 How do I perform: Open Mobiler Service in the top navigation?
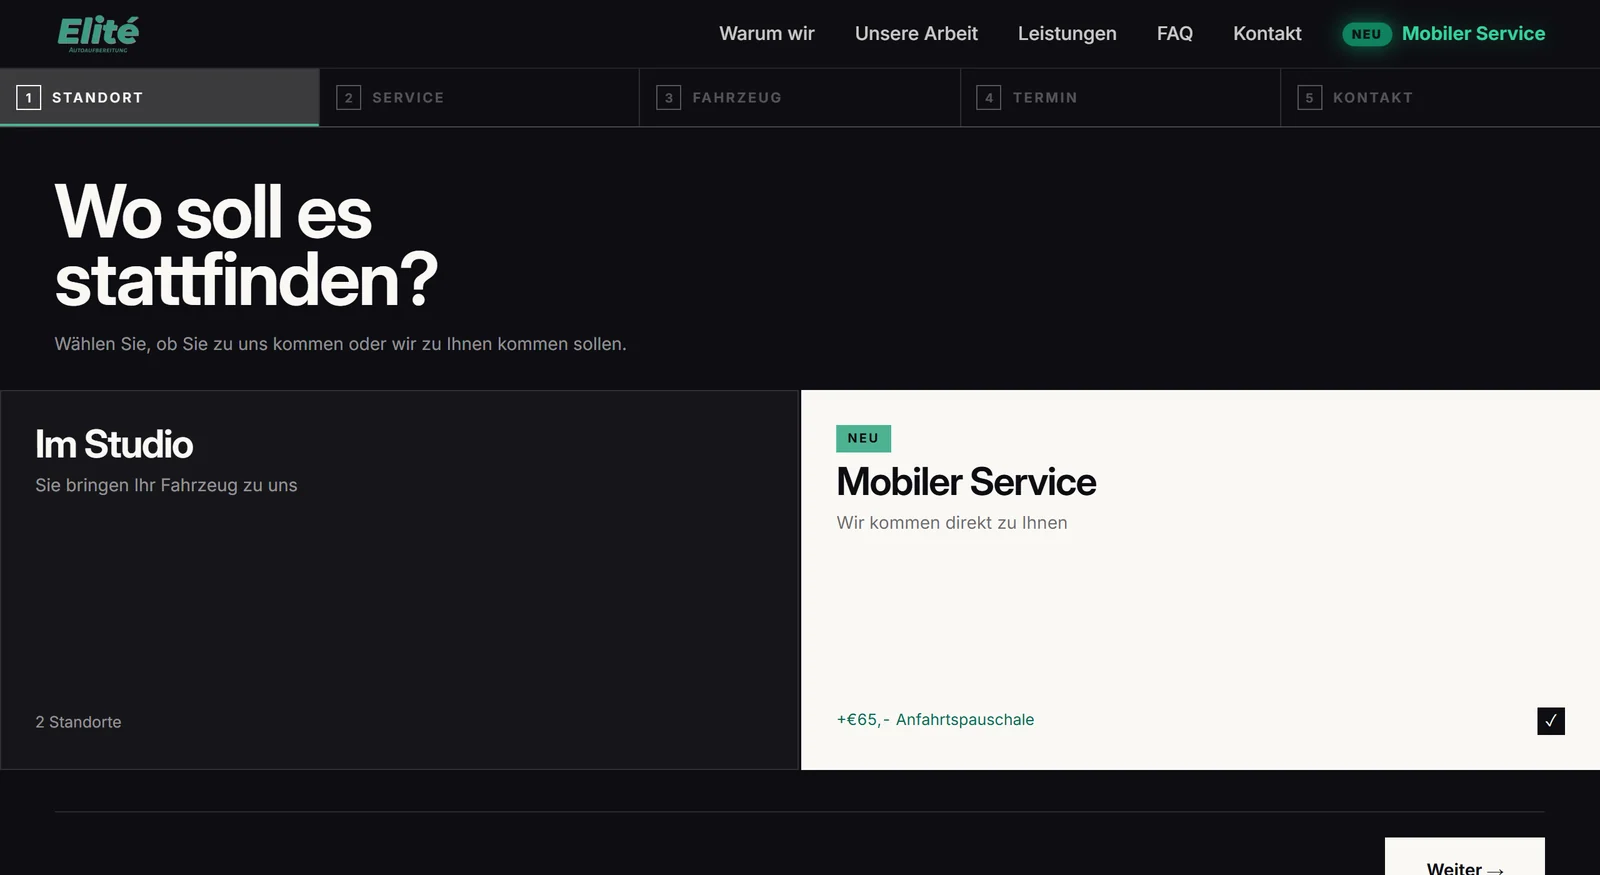(x=1473, y=34)
